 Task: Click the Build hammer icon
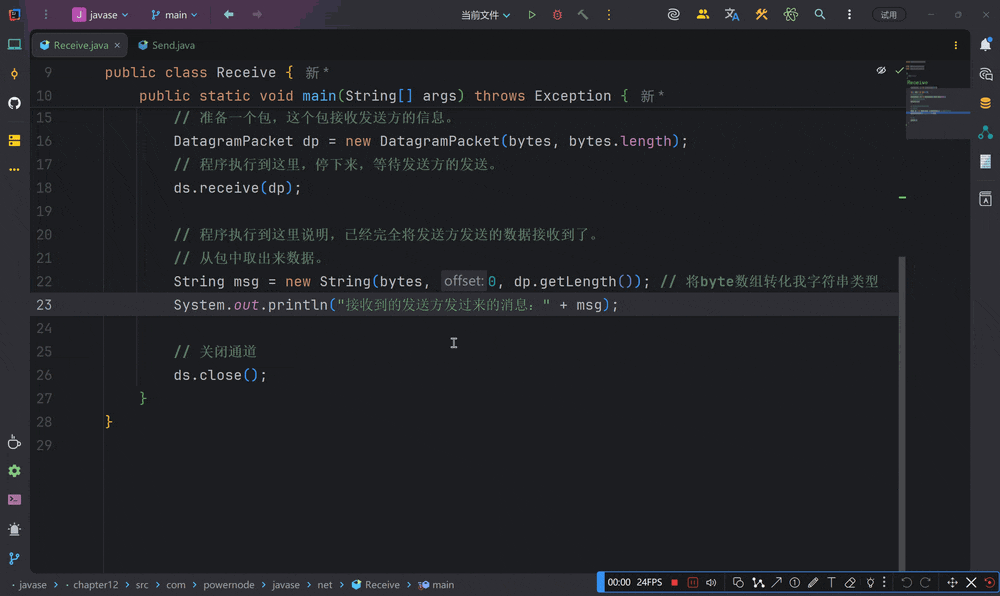click(x=583, y=15)
